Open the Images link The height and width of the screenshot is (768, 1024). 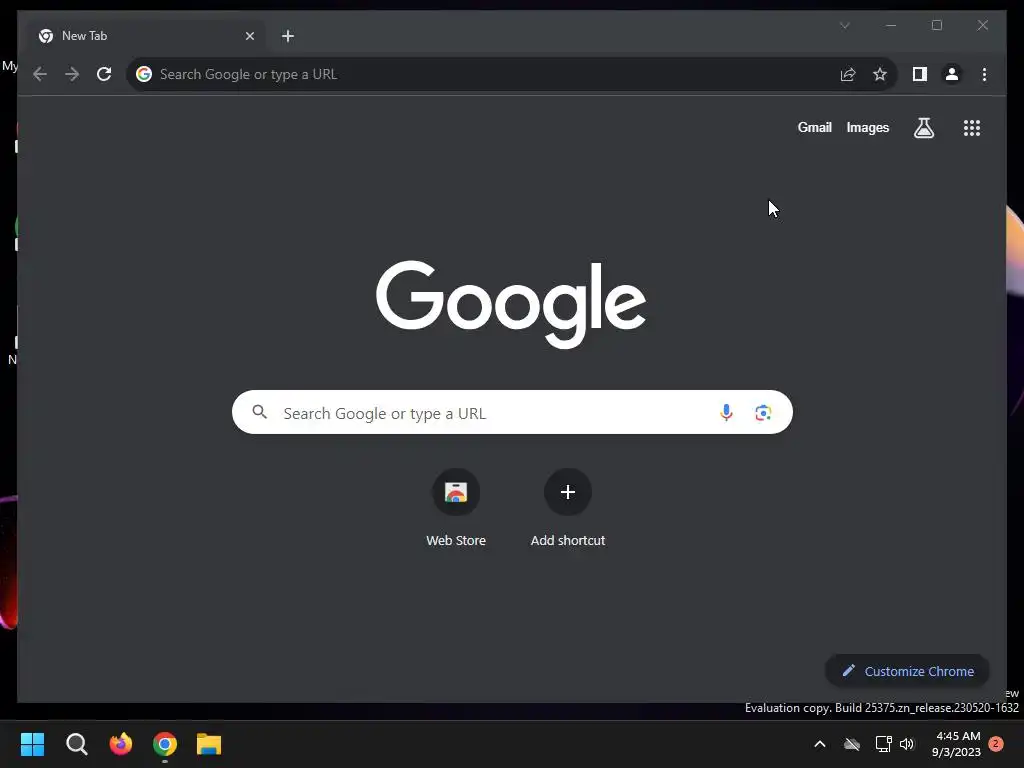pyautogui.click(x=867, y=128)
